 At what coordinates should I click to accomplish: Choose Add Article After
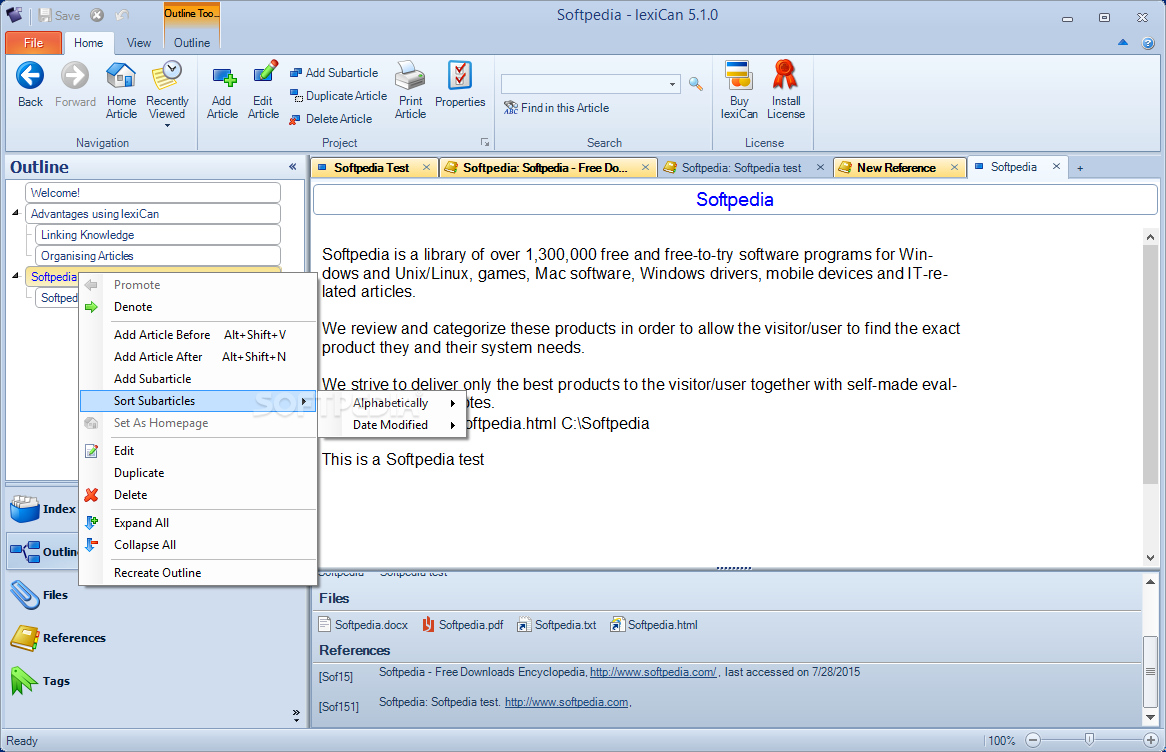(198, 357)
